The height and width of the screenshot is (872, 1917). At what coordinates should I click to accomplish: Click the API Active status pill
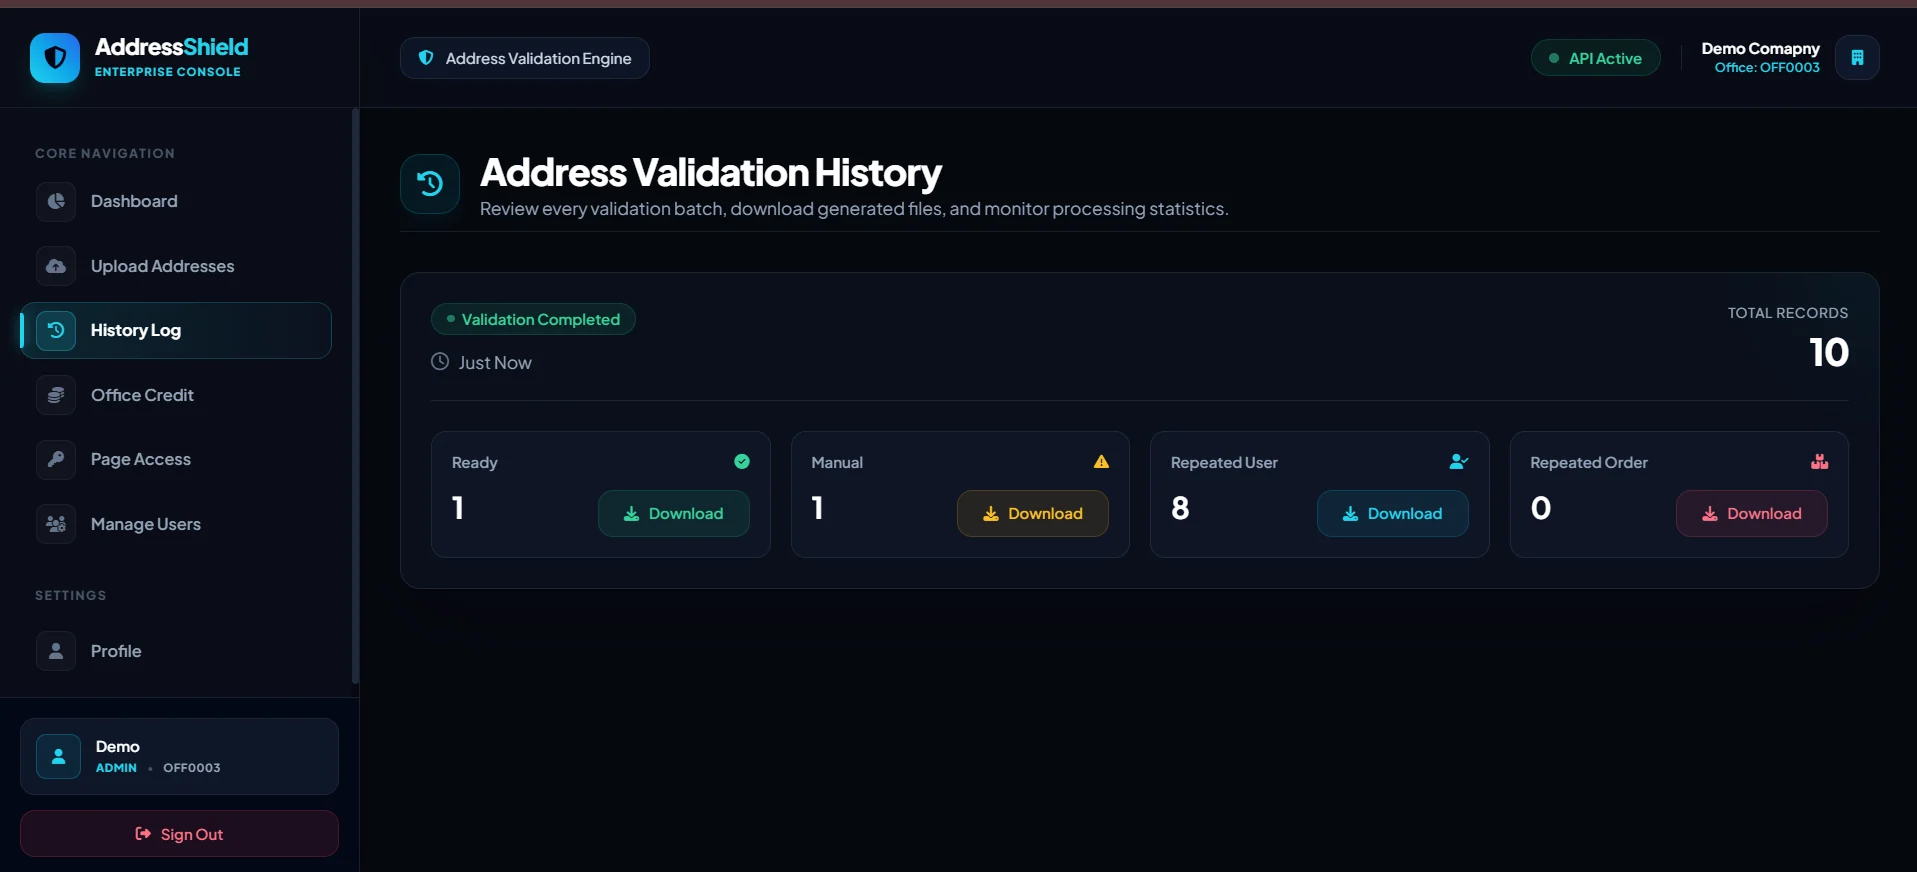click(x=1596, y=58)
